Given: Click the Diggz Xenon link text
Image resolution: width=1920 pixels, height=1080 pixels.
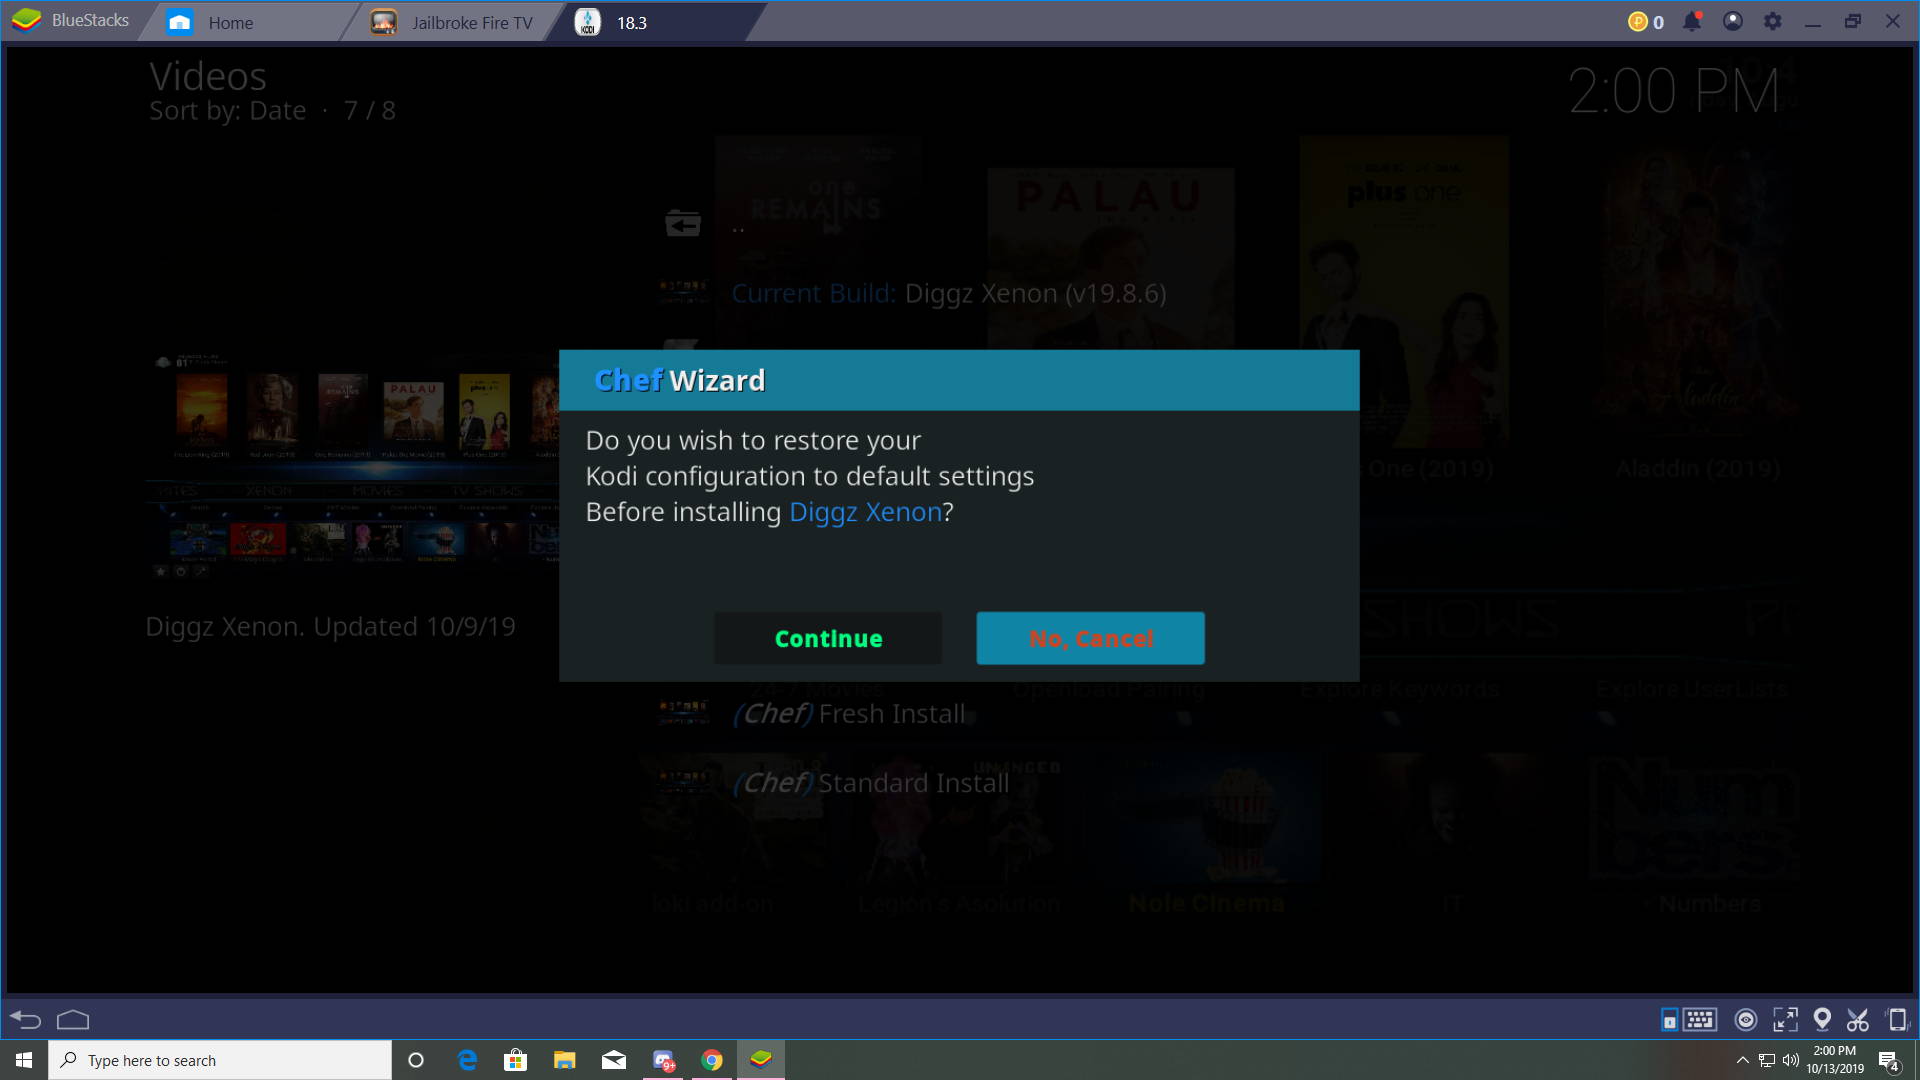Looking at the screenshot, I should (865, 512).
